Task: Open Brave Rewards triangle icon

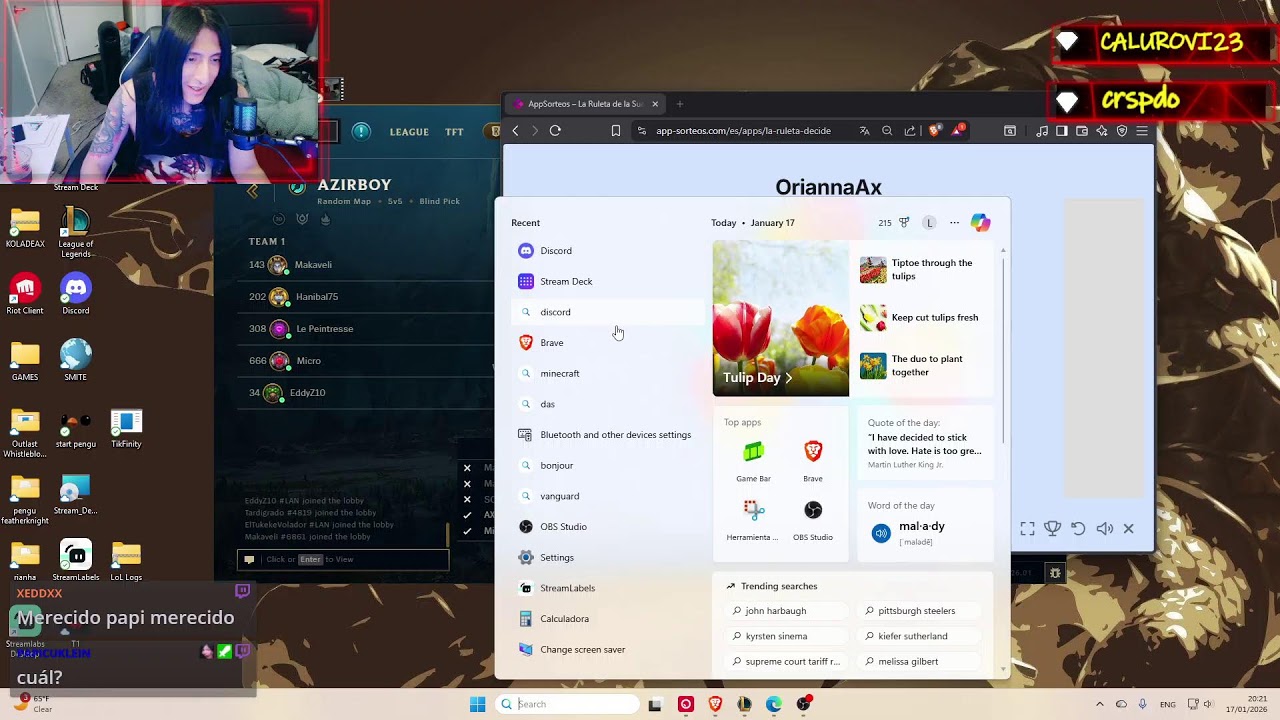Action: [958, 130]
